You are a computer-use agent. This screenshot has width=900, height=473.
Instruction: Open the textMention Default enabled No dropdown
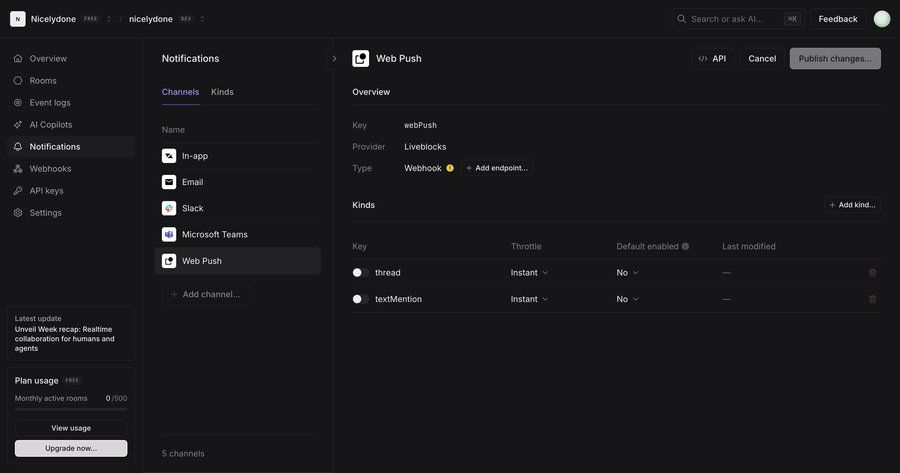pos(627,299)
